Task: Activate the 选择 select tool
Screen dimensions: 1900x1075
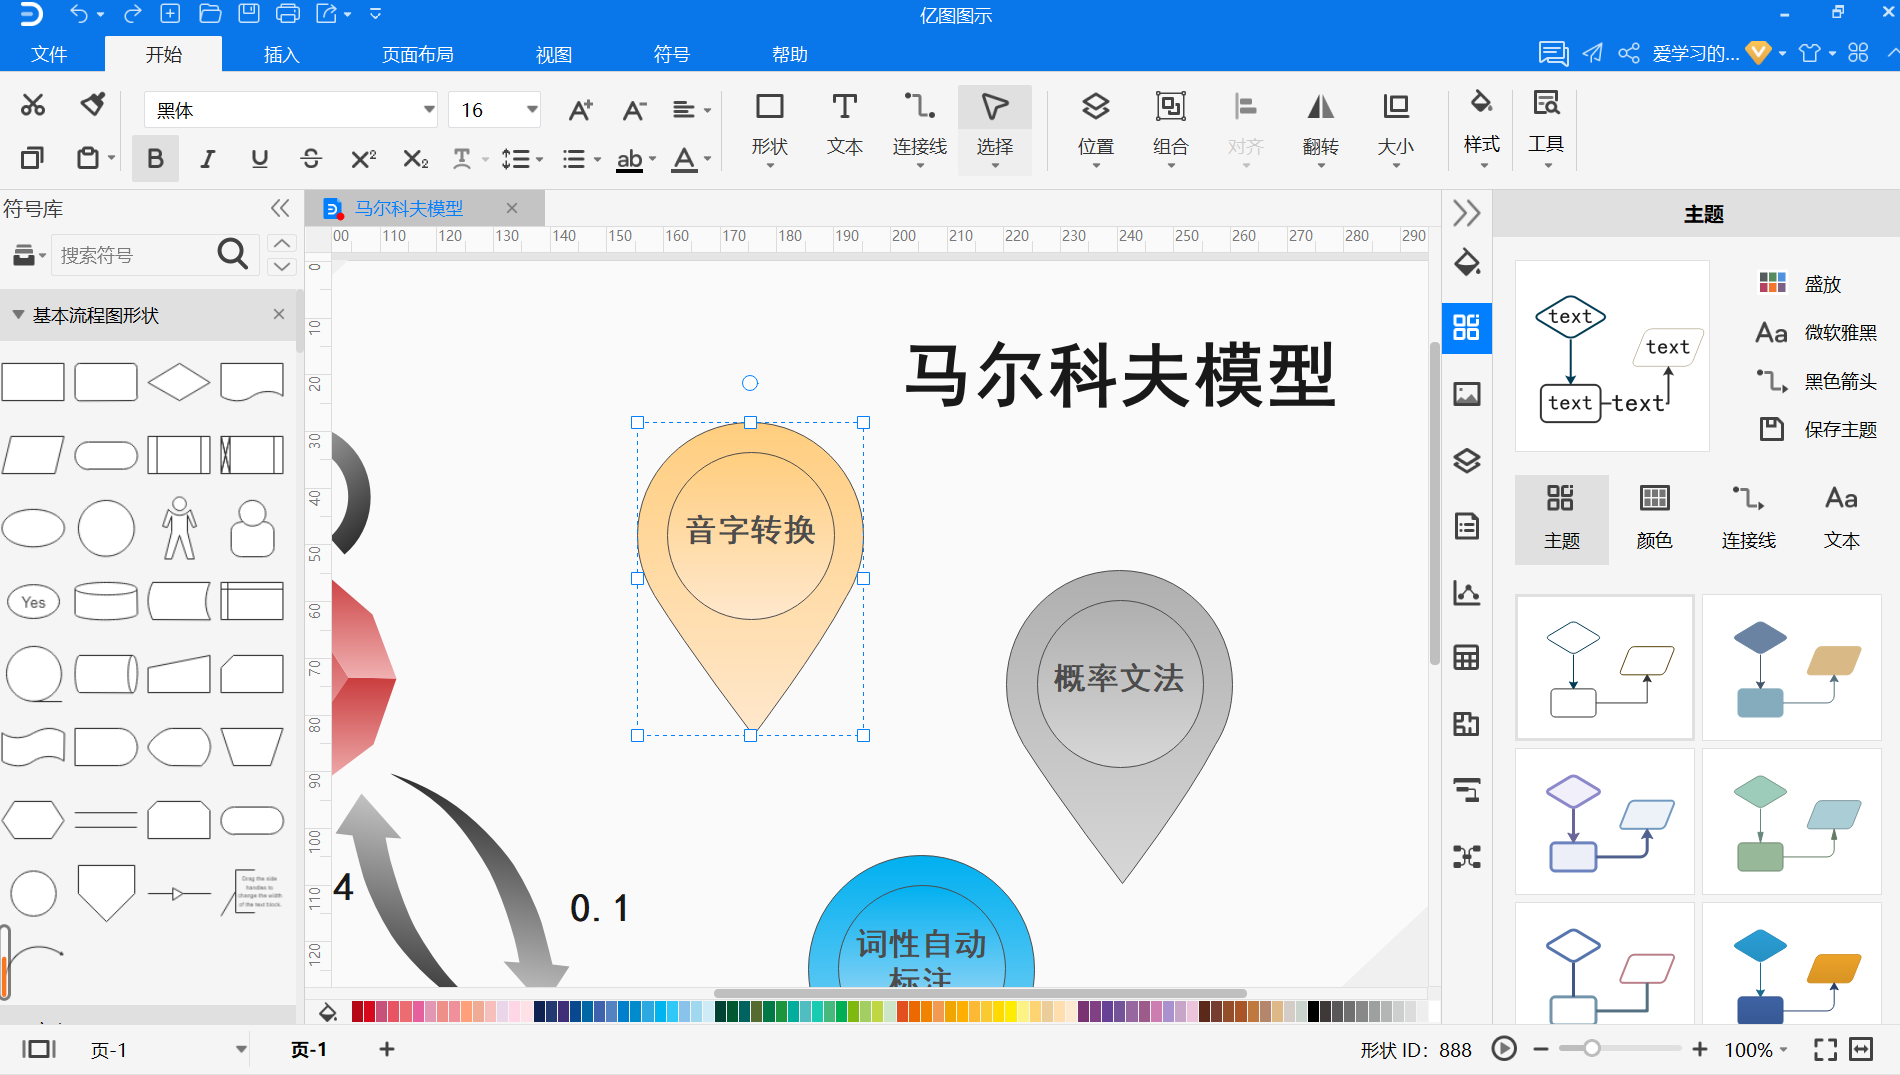Action: pos(995,128)
